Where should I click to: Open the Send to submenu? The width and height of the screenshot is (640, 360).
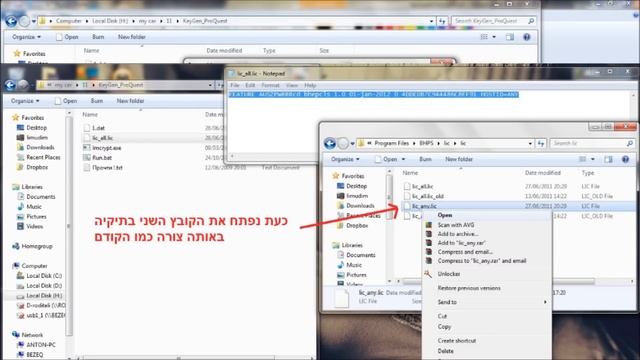(447, 302)
